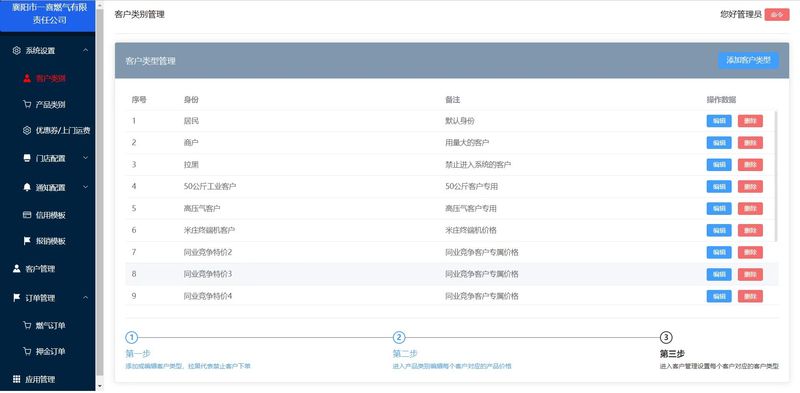
Task: Expand the 门店配置 submenu chevron
Action: (85, 158)
